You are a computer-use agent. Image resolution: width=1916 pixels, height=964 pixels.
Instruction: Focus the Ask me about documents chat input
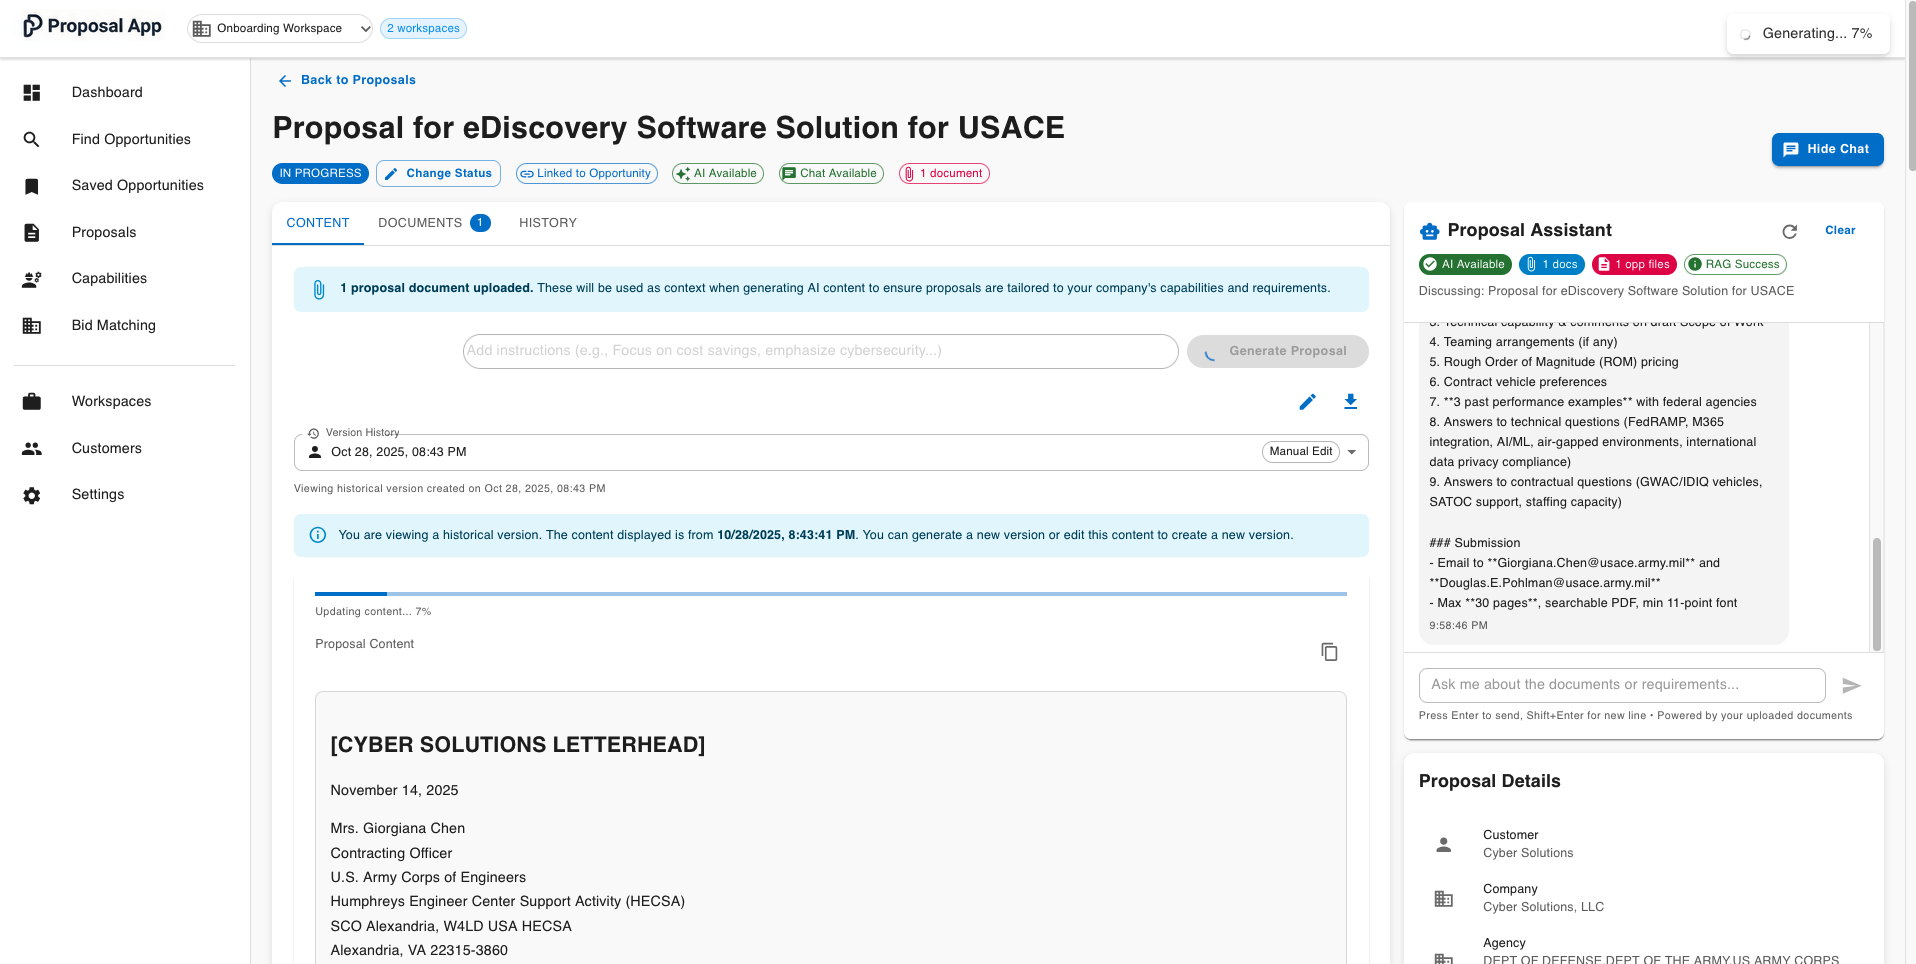pos(1622,685)
